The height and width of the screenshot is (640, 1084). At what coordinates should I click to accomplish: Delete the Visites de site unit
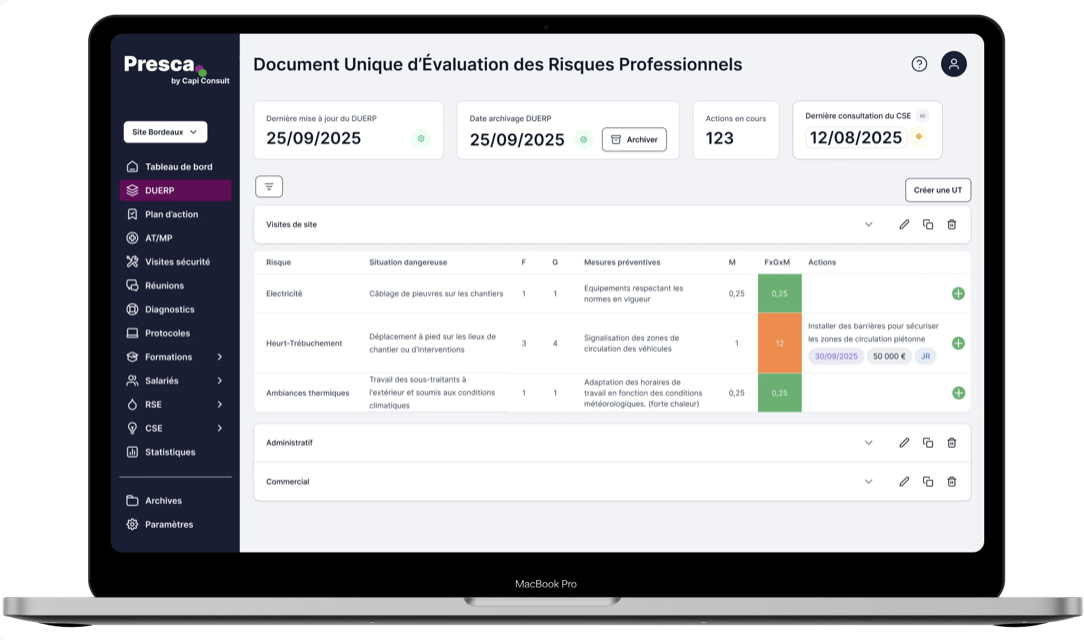(952, 225)
